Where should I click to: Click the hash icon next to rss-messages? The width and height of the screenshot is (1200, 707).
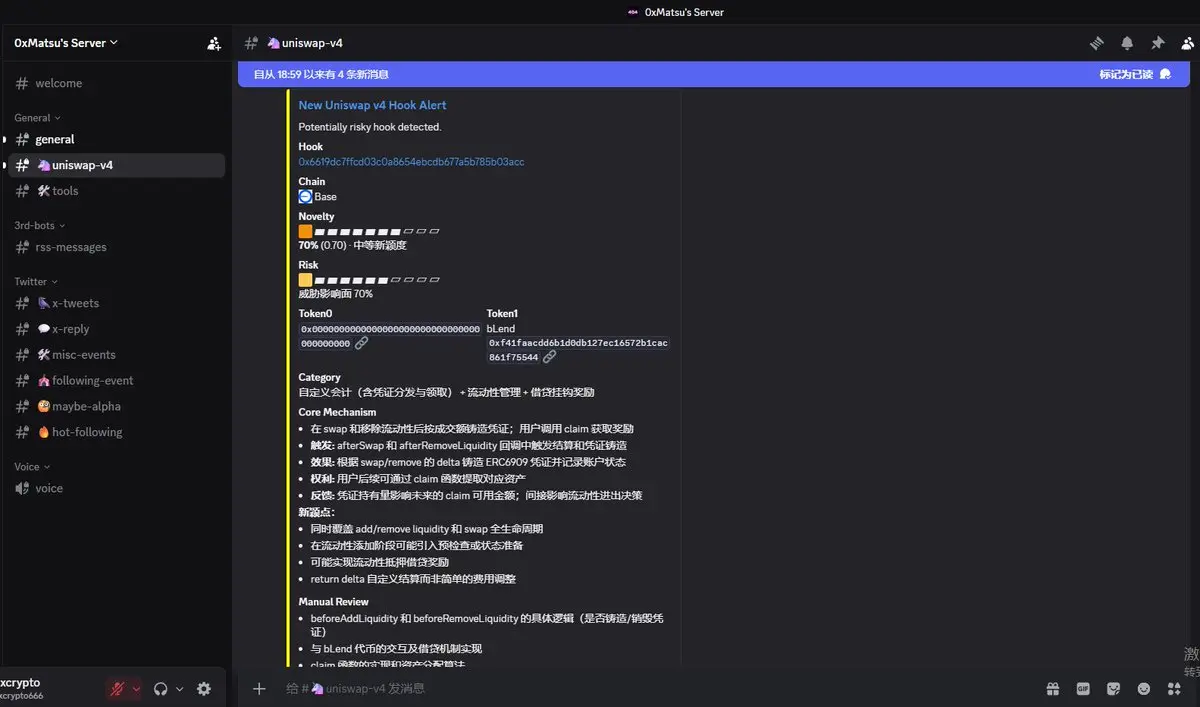(x=22, y=247)
